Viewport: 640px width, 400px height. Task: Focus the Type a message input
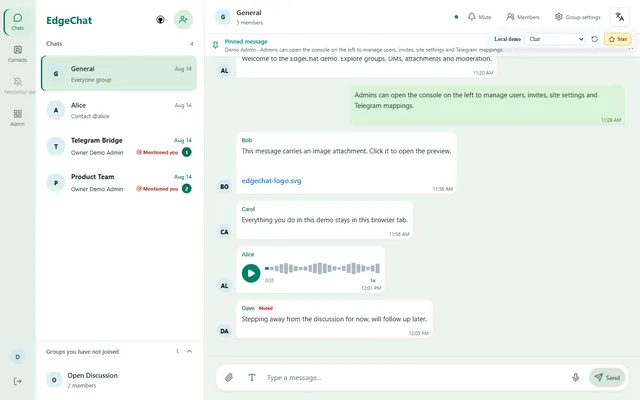coord(414,378)
